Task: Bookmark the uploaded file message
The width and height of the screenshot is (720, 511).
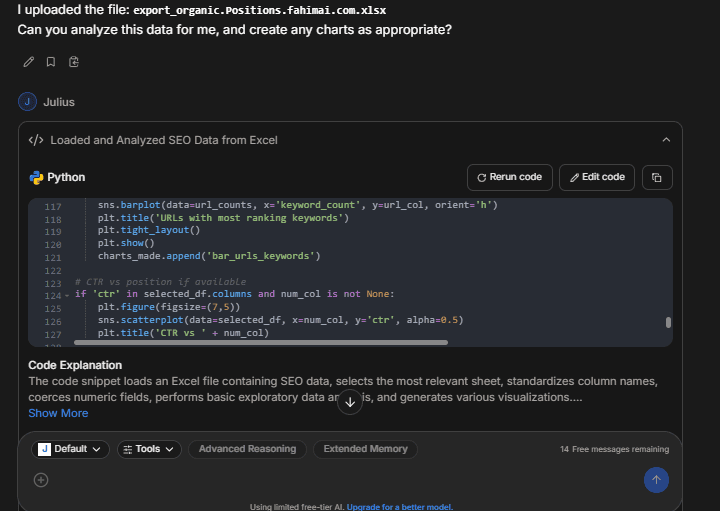Action: (51, 62)
